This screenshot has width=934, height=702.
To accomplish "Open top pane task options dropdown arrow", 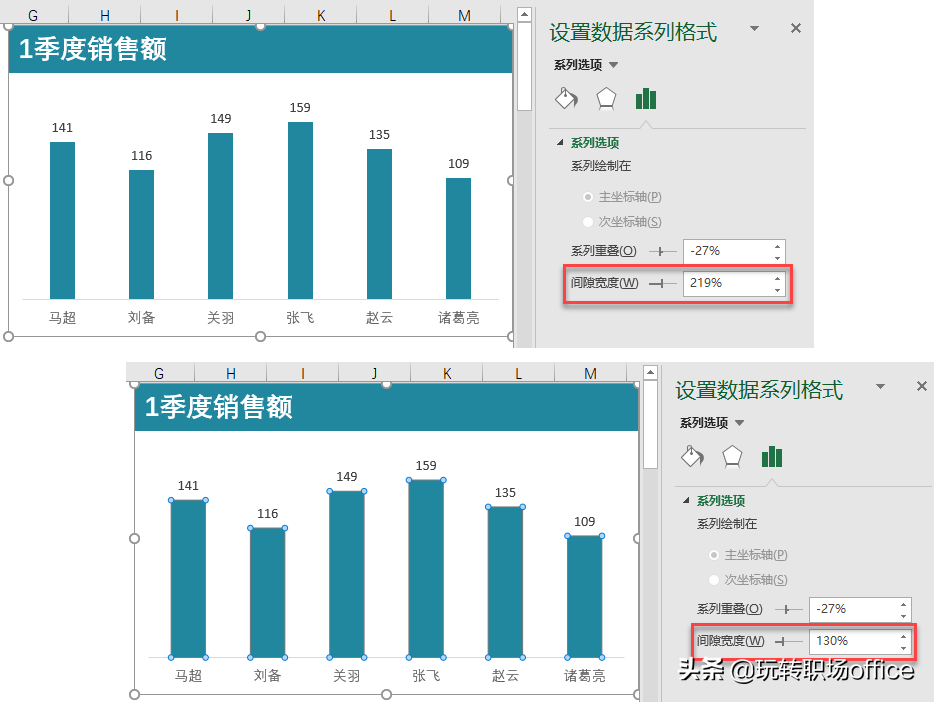I will pyautogui.click(x=754, y=29).
